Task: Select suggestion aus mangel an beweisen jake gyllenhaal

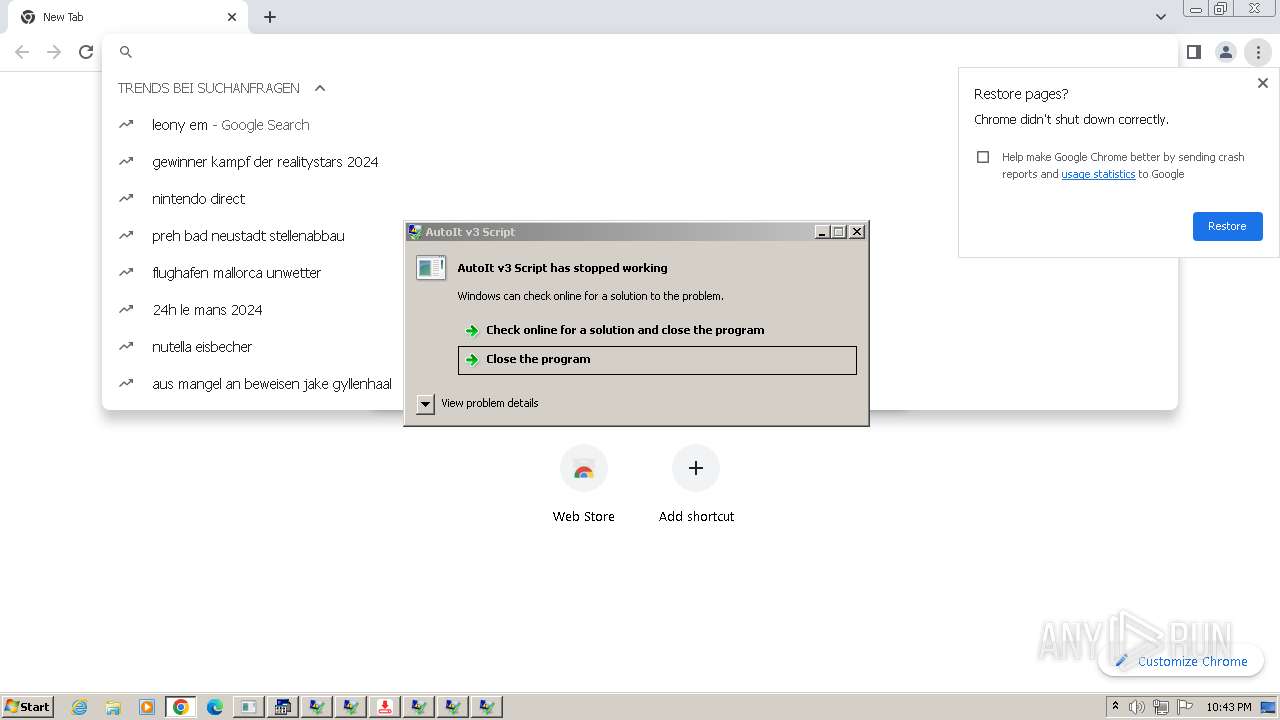Action: [x=640, y=384]
